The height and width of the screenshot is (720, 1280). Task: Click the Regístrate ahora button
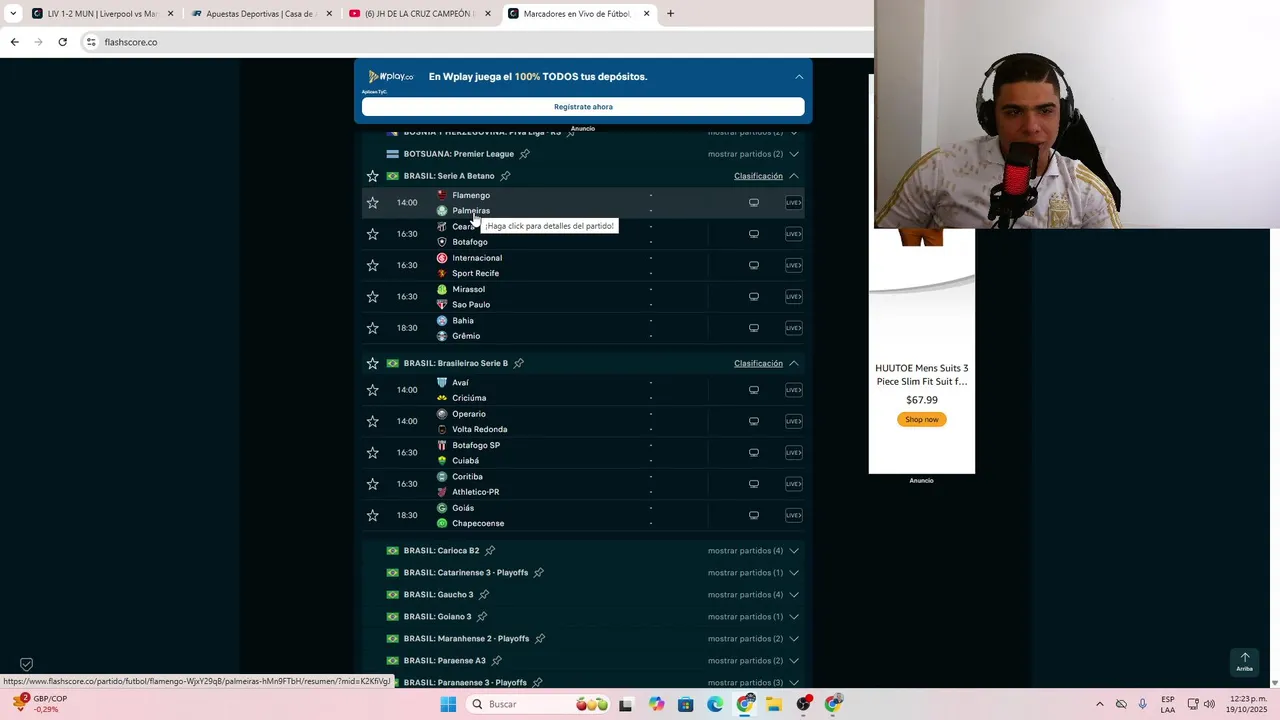(583, 107)
